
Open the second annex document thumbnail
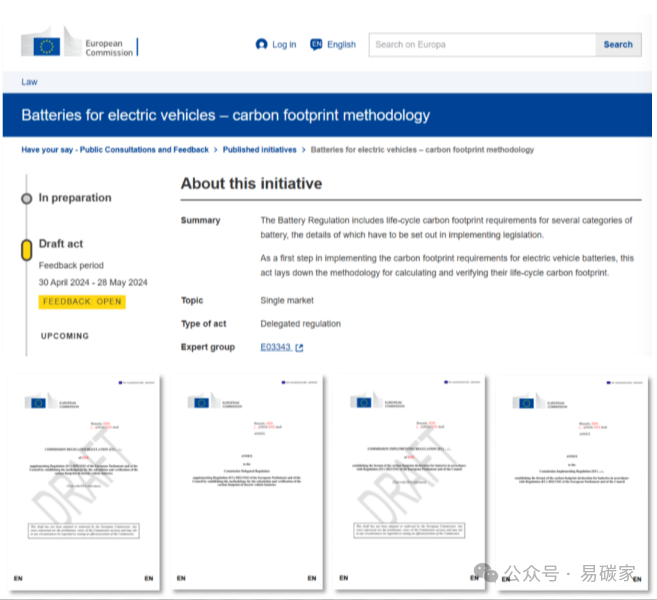247,480
